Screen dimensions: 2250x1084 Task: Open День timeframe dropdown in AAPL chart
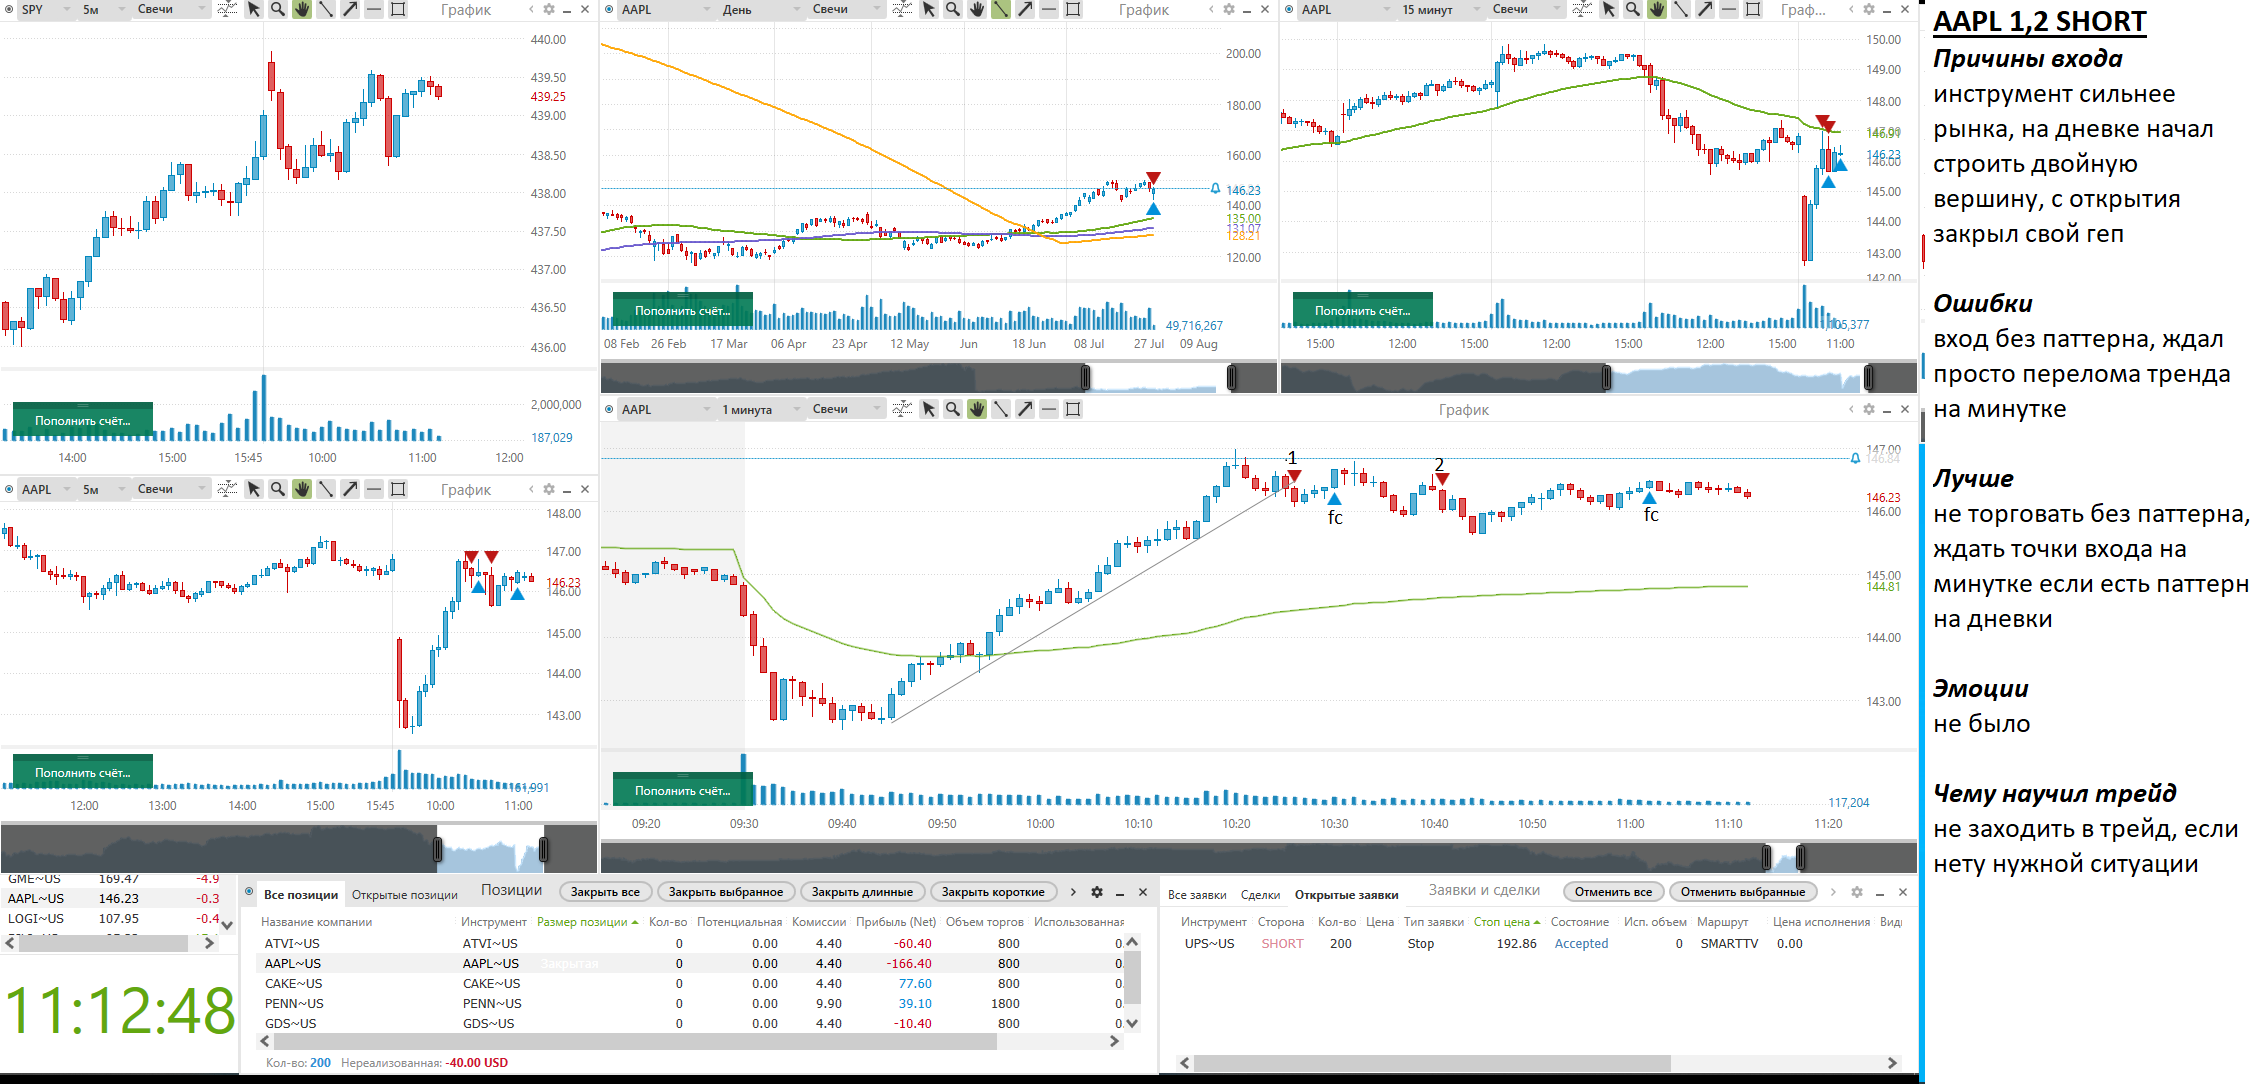(760, 9)
